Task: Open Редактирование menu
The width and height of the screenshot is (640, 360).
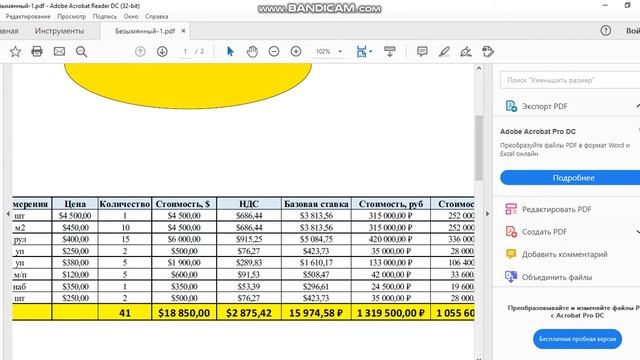Action: pos(28,16)
